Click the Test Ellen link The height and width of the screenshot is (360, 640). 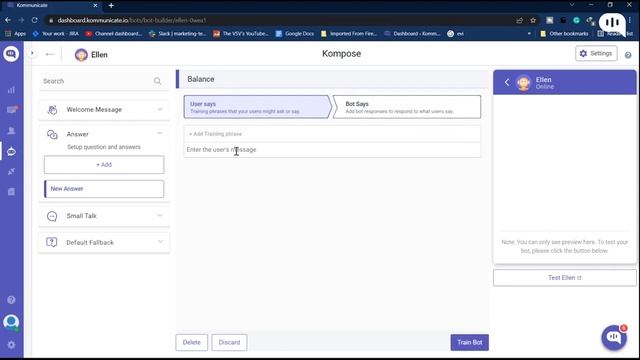[x=564, y=278]
